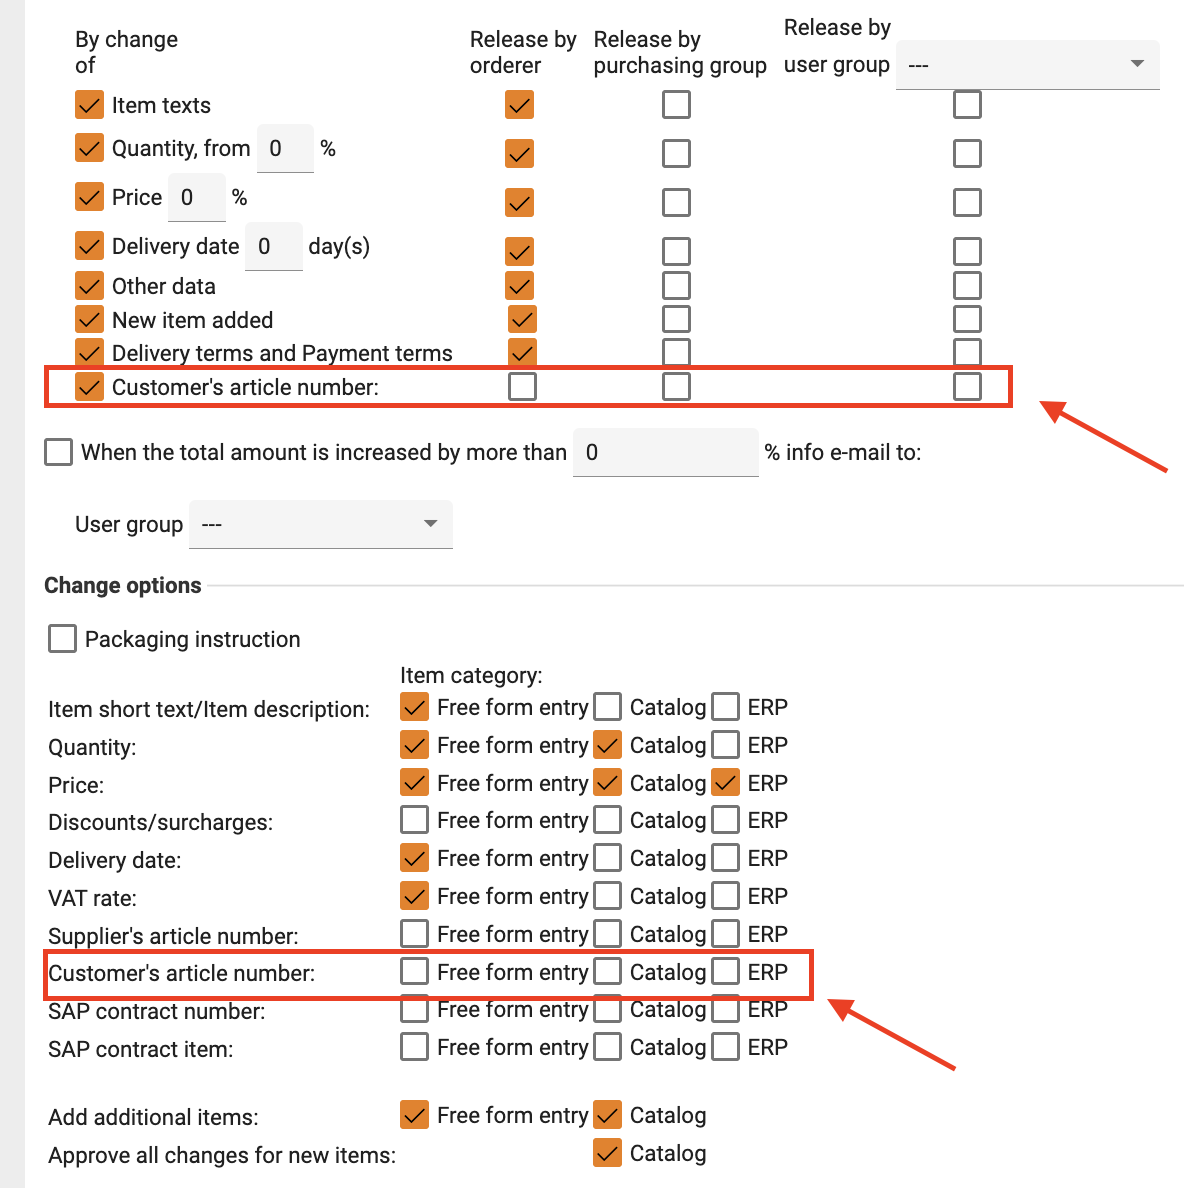Check the Packaging instruction checkbox

click(x=62, y=639)
